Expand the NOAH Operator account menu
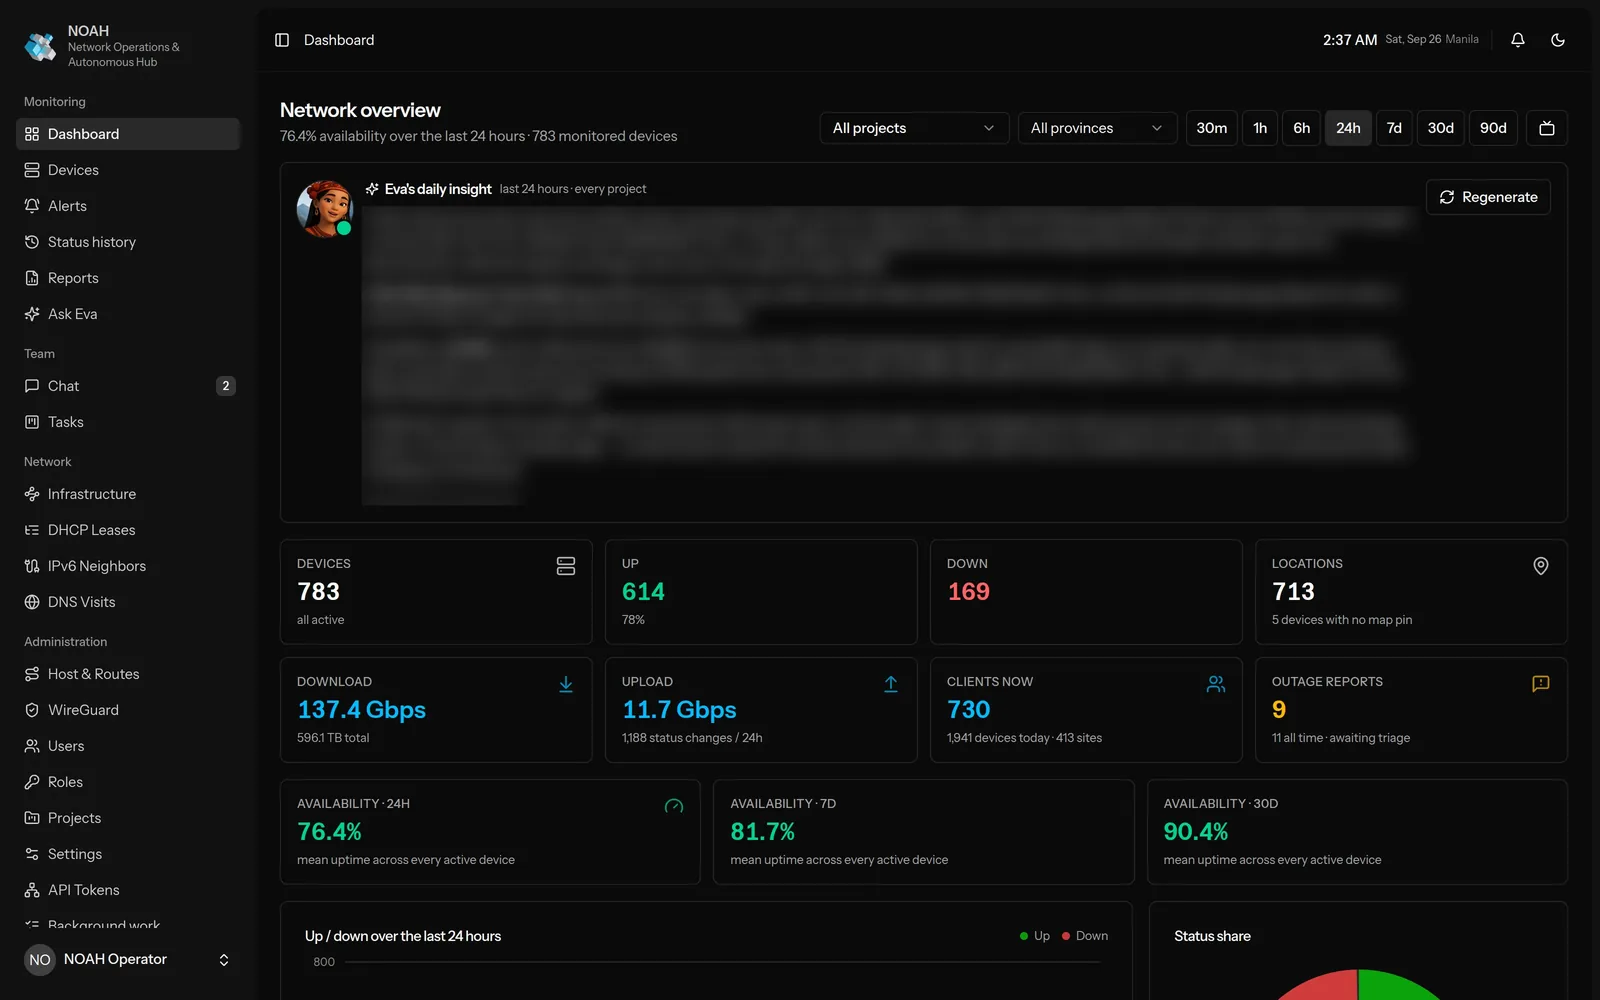Screen dimensions: 1600x1000 point(128,960)
